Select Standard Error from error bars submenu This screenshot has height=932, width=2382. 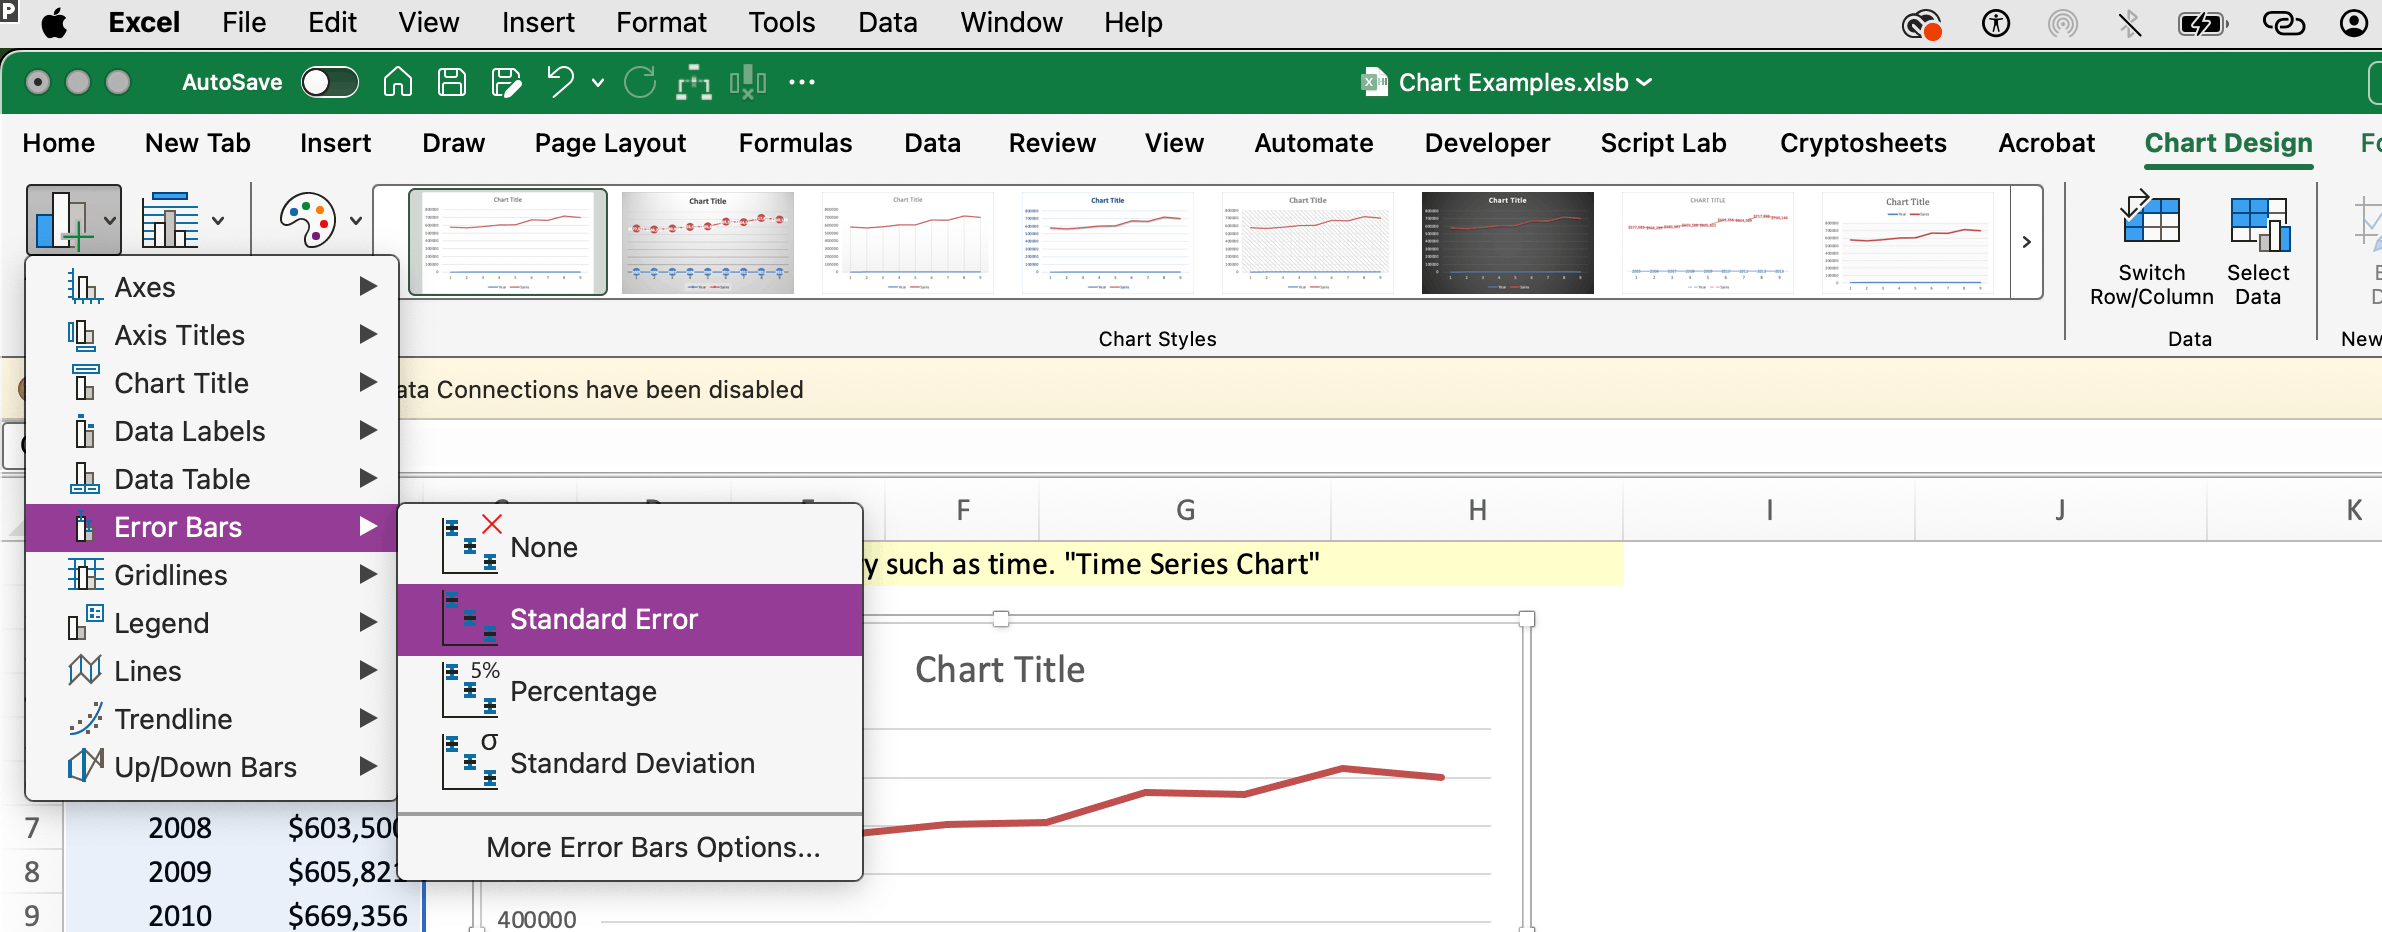[604, 620]
